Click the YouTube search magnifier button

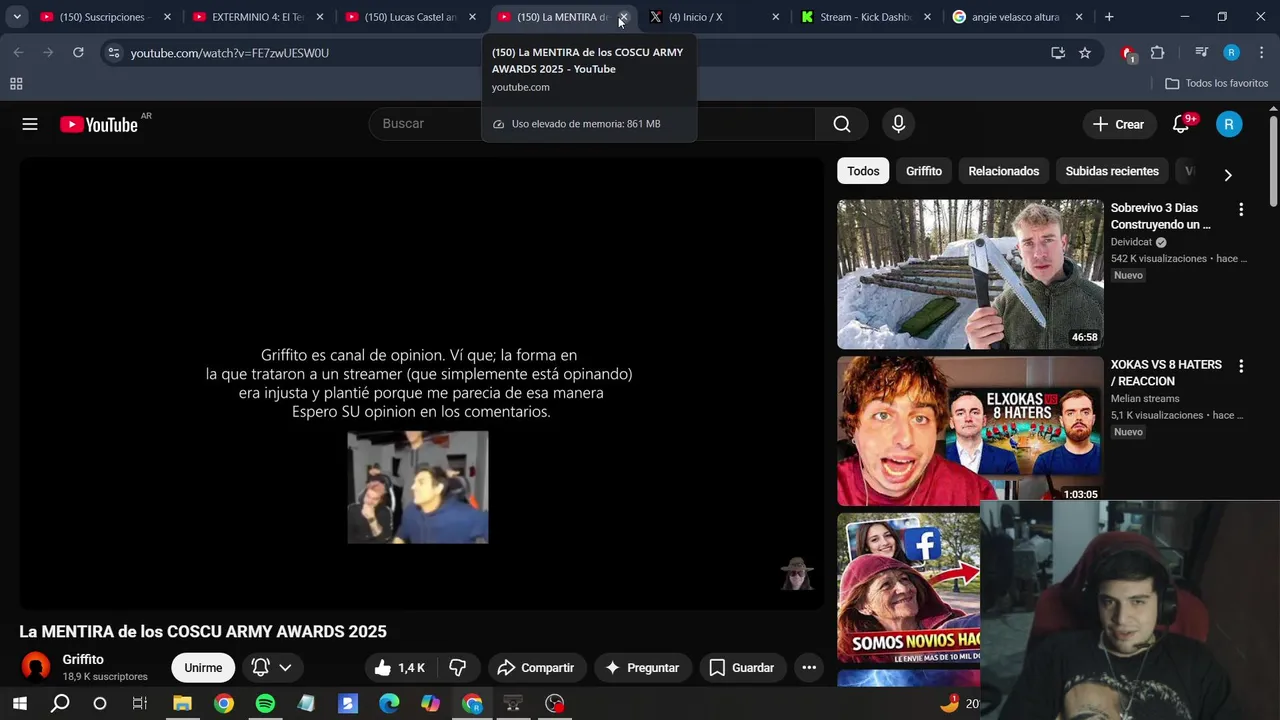coord(842,124)
